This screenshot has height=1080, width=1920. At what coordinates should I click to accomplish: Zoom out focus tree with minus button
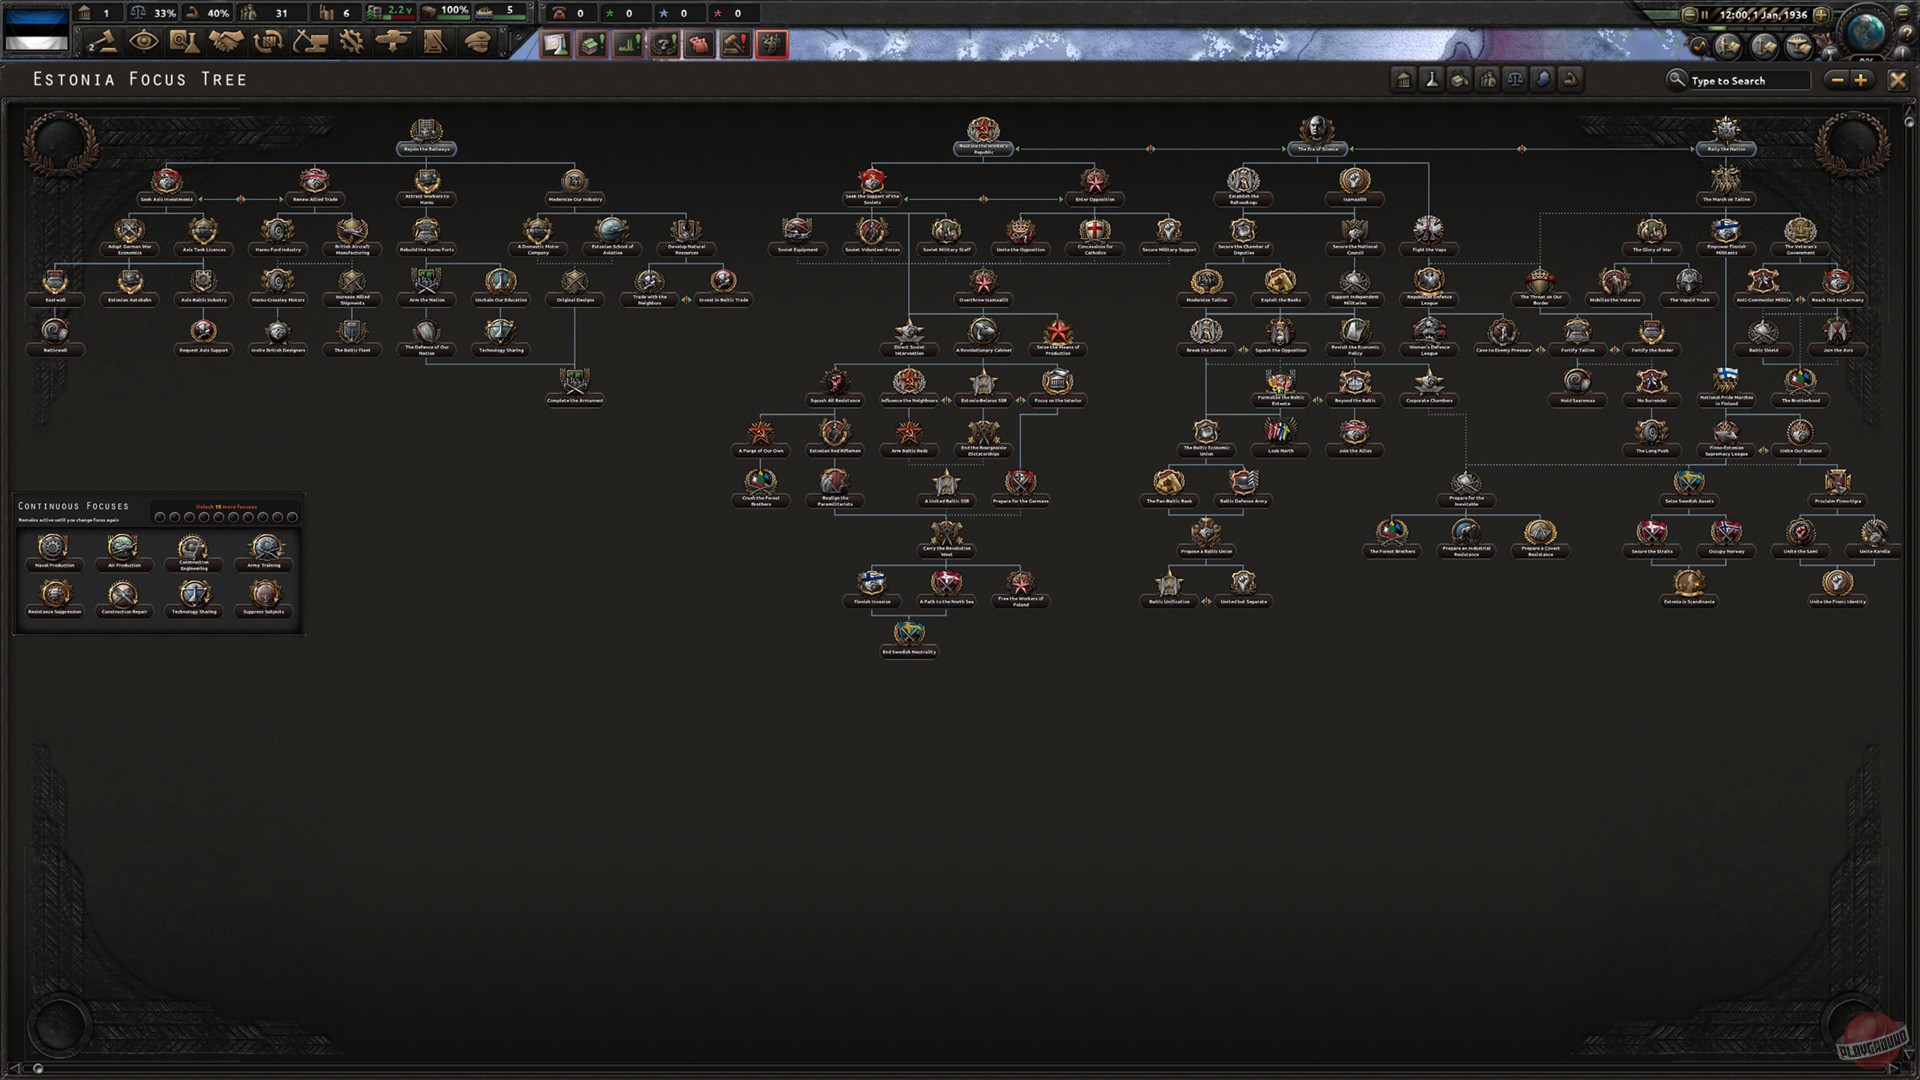click(x=1836, y=80)
